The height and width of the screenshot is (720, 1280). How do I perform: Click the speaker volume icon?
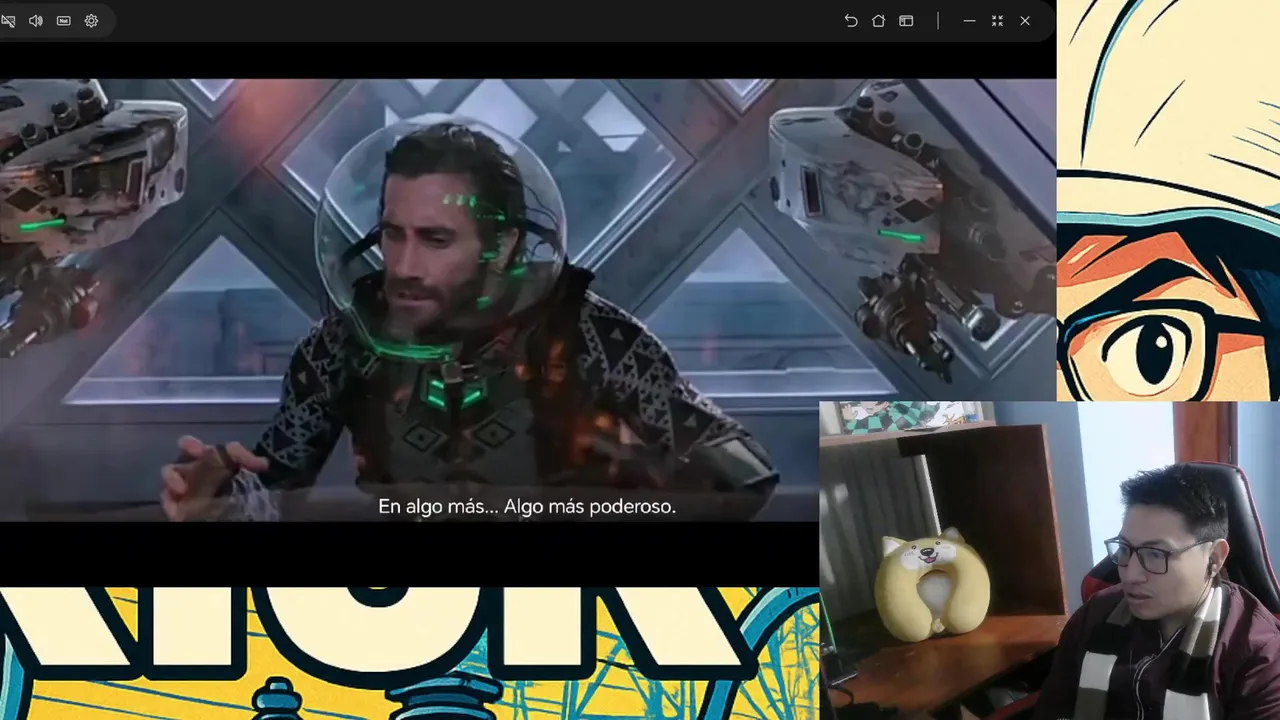point(36,21)
